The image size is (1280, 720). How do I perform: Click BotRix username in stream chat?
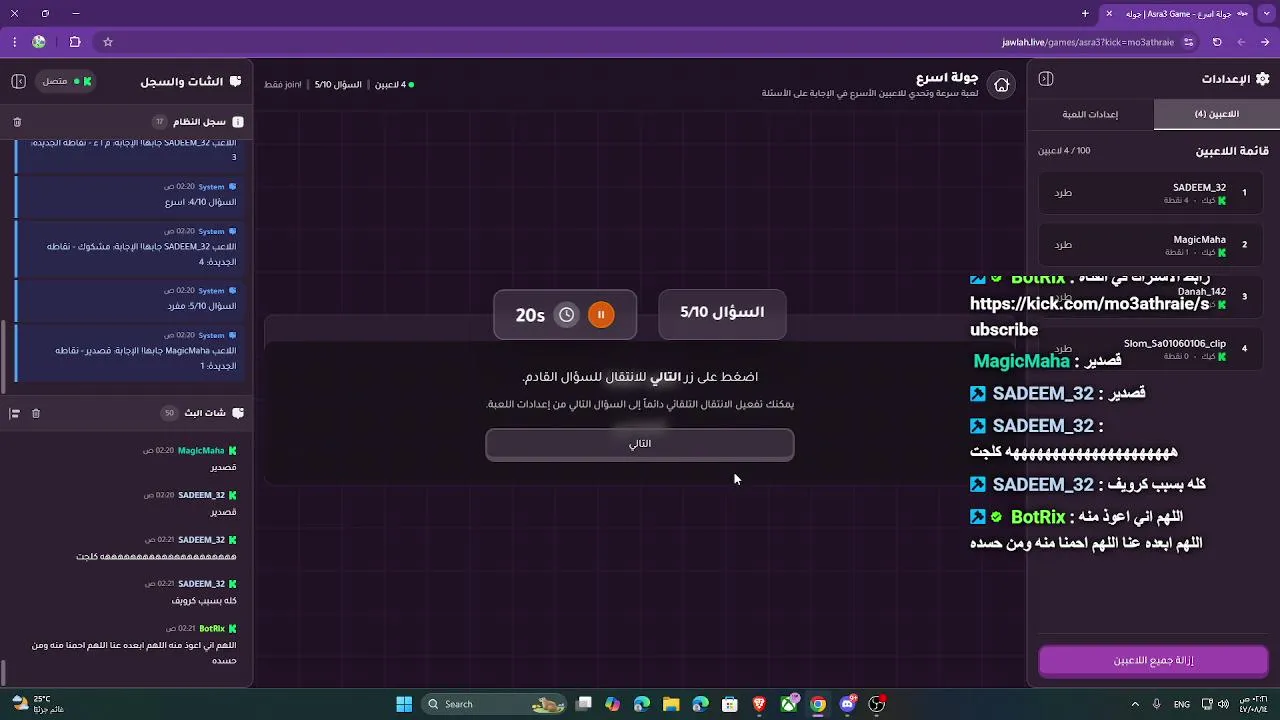(x=212, y=629)
